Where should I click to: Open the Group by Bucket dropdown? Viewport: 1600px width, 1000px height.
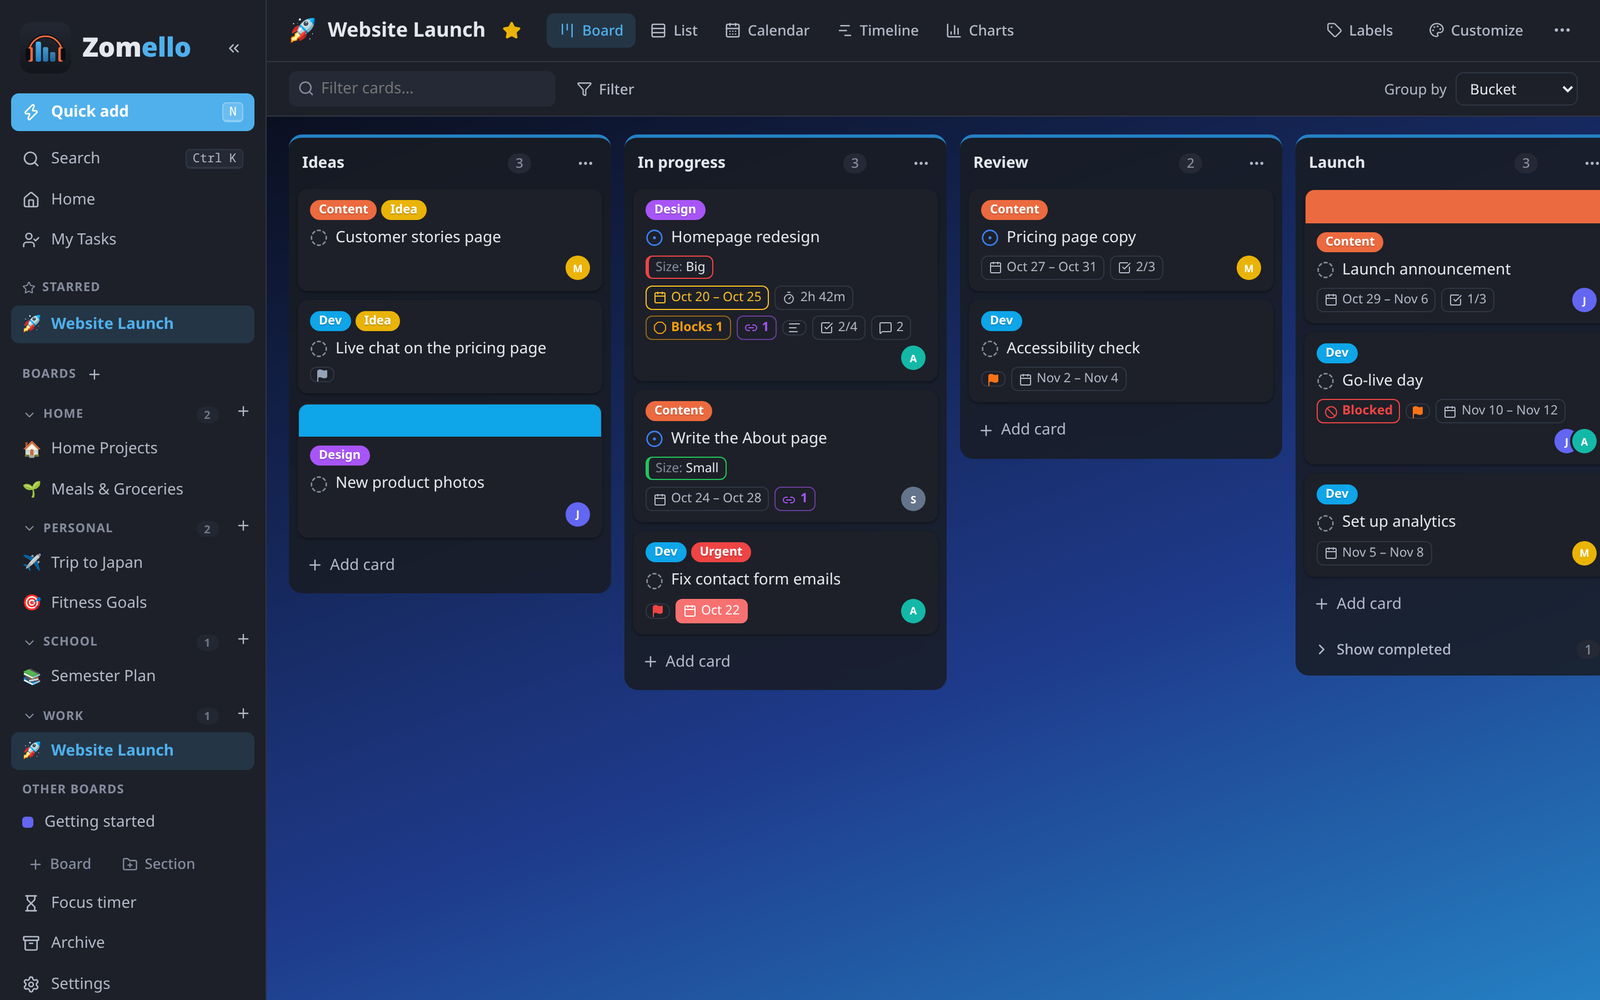(1516, 89)
